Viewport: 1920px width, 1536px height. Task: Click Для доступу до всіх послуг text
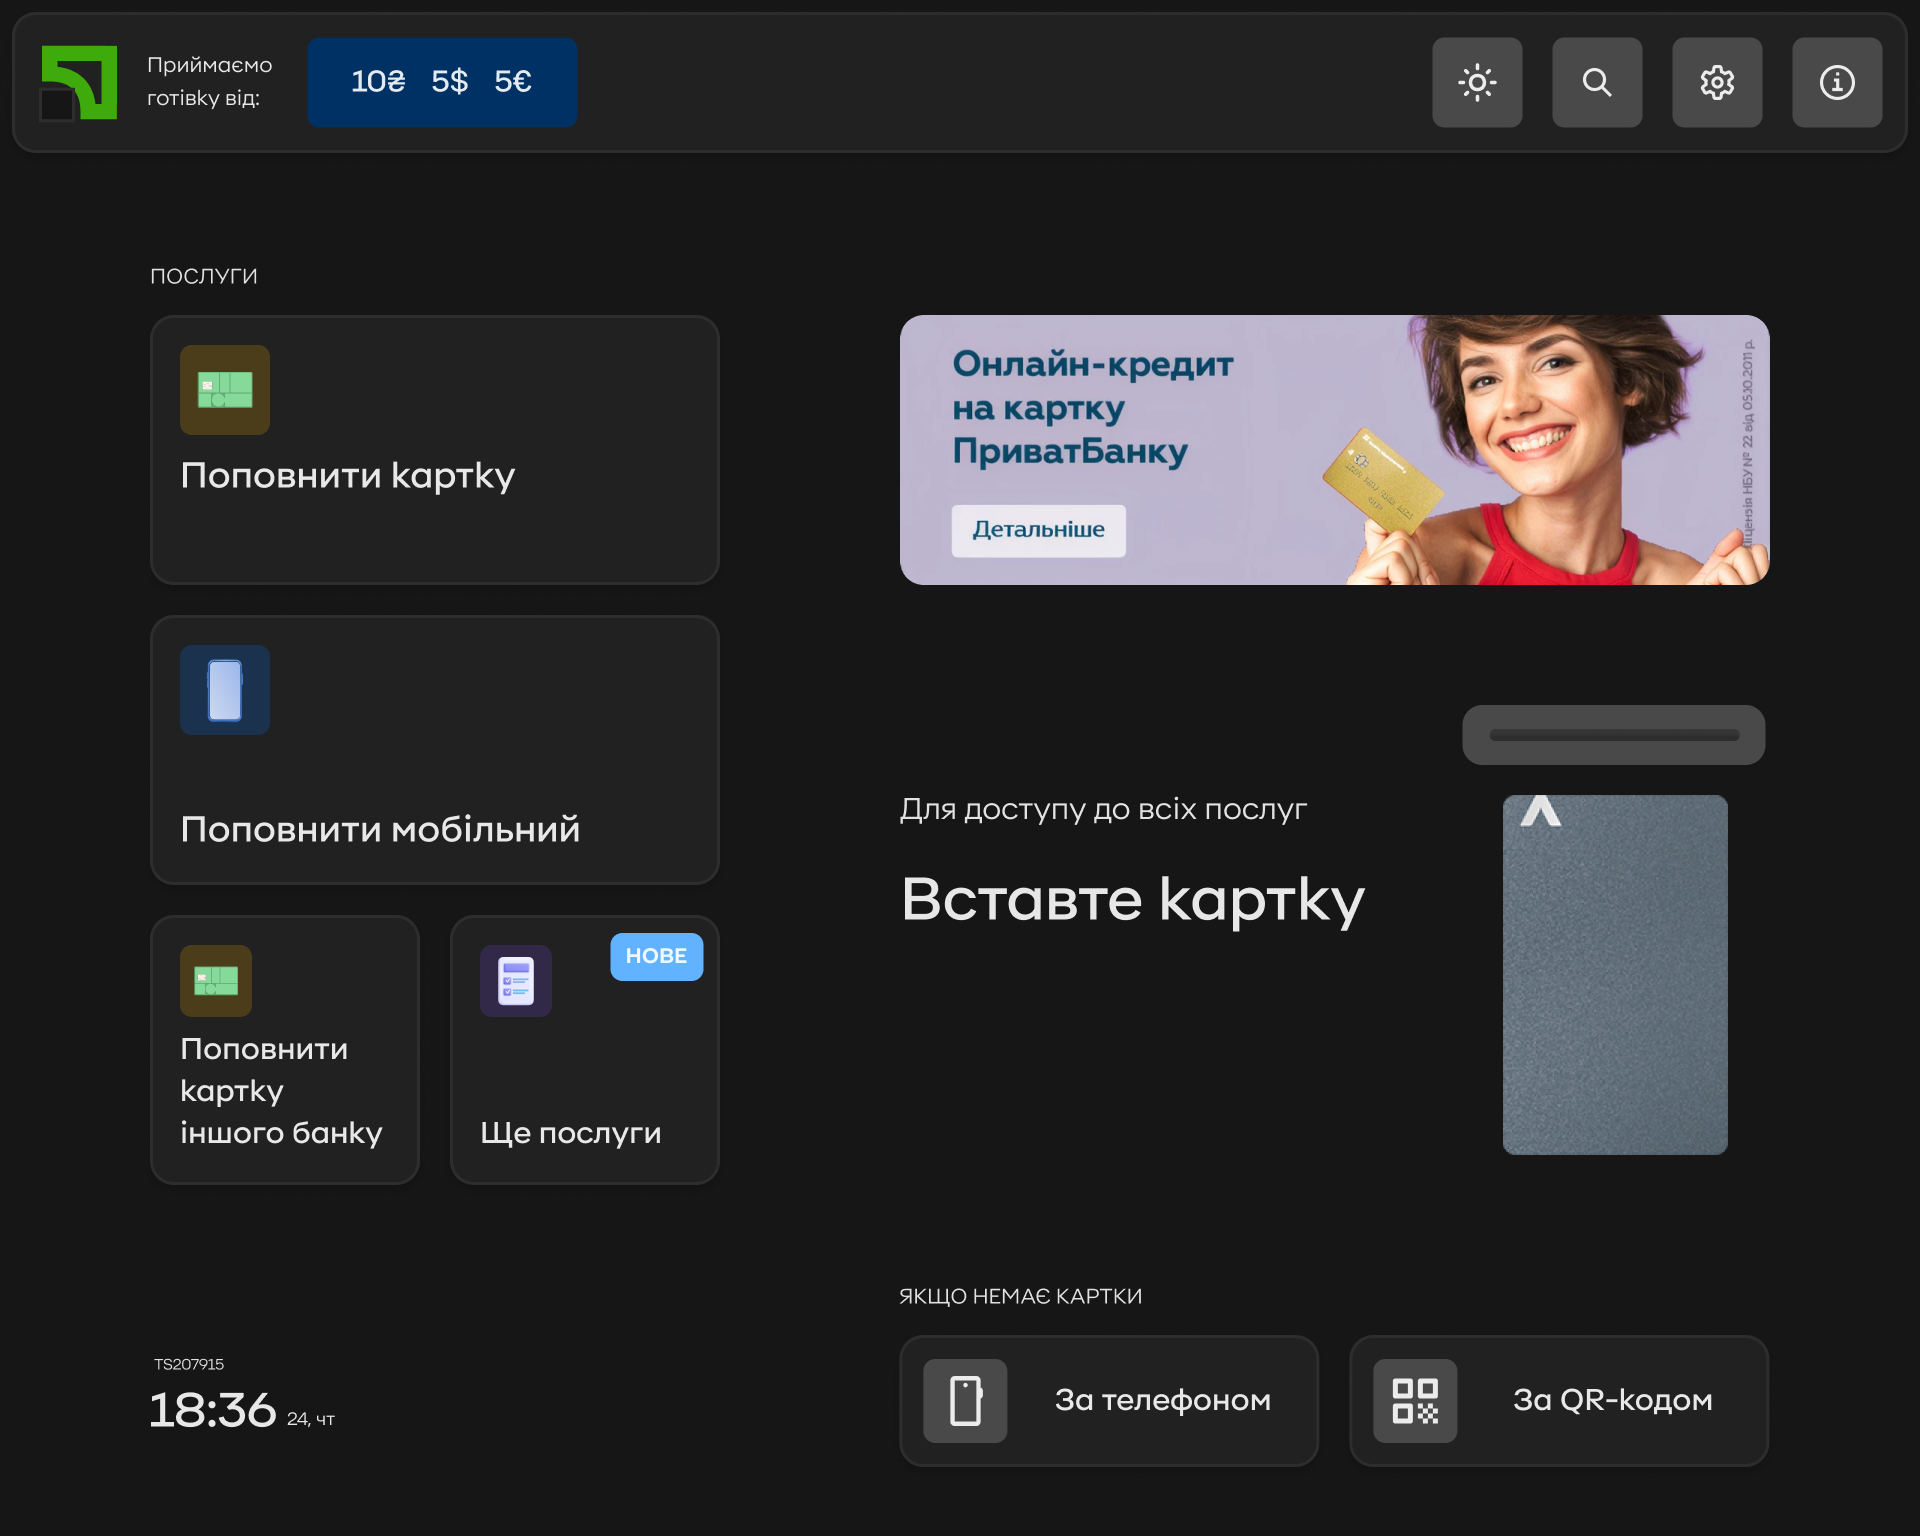1103,809
